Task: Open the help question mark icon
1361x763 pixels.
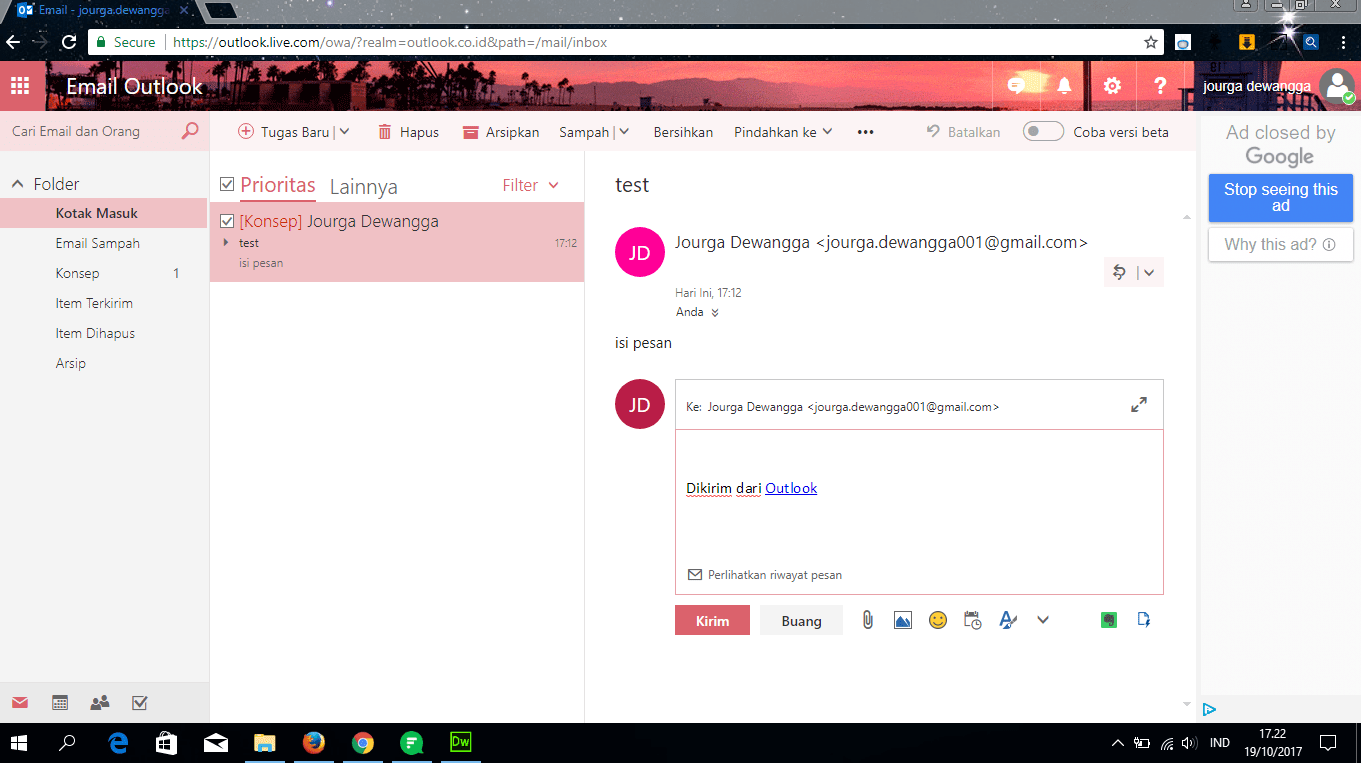Action: click(x=1160, y=86)
